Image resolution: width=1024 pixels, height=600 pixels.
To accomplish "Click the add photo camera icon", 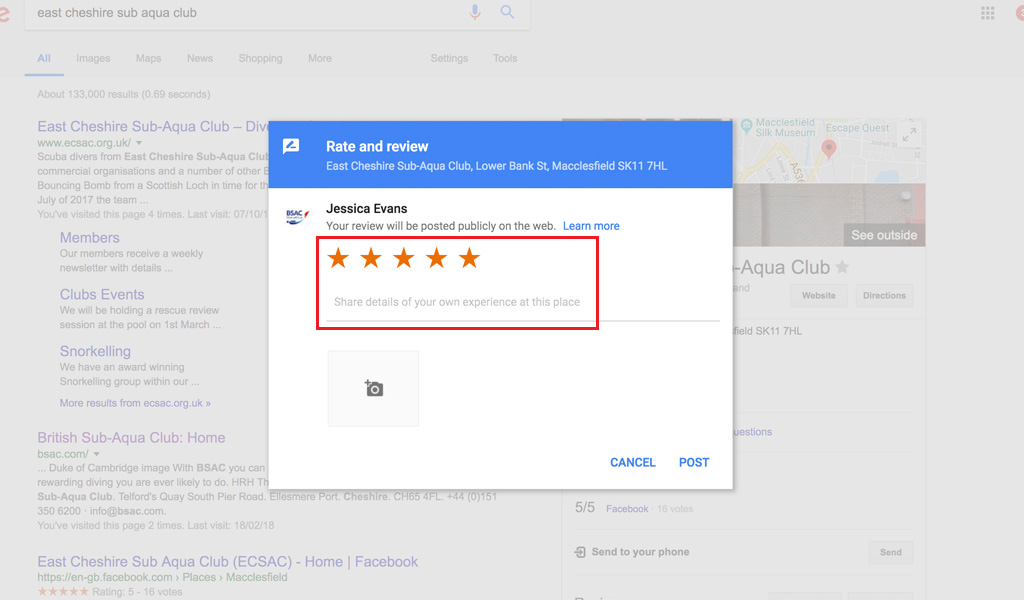I will click(x=374, y=388).
